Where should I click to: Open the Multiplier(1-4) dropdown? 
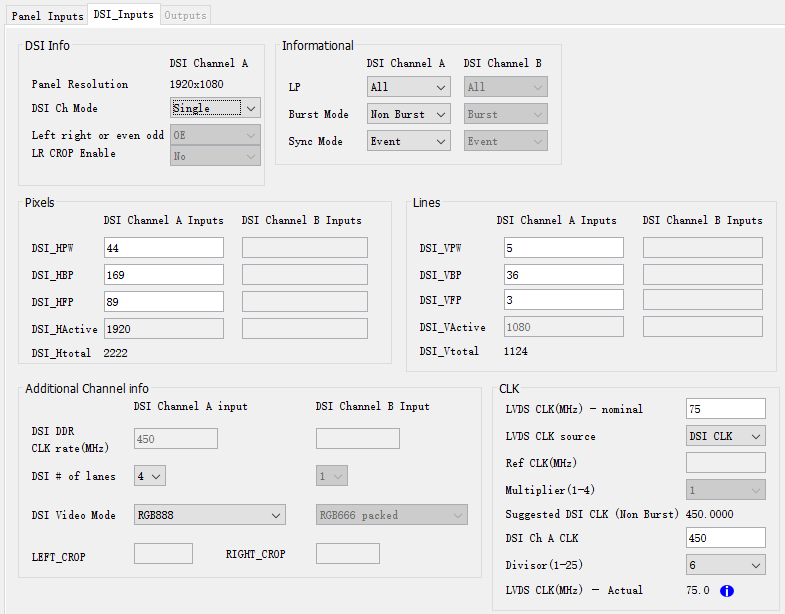pos(726,490)
